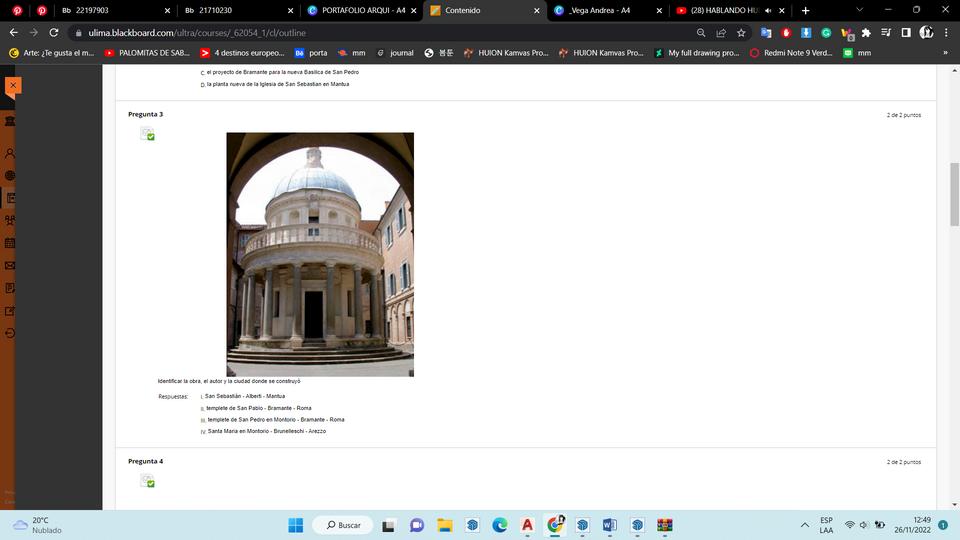Viewport: 960px width, 540px height.
Task: Click the address bar URL
Action: pos(197,32)
